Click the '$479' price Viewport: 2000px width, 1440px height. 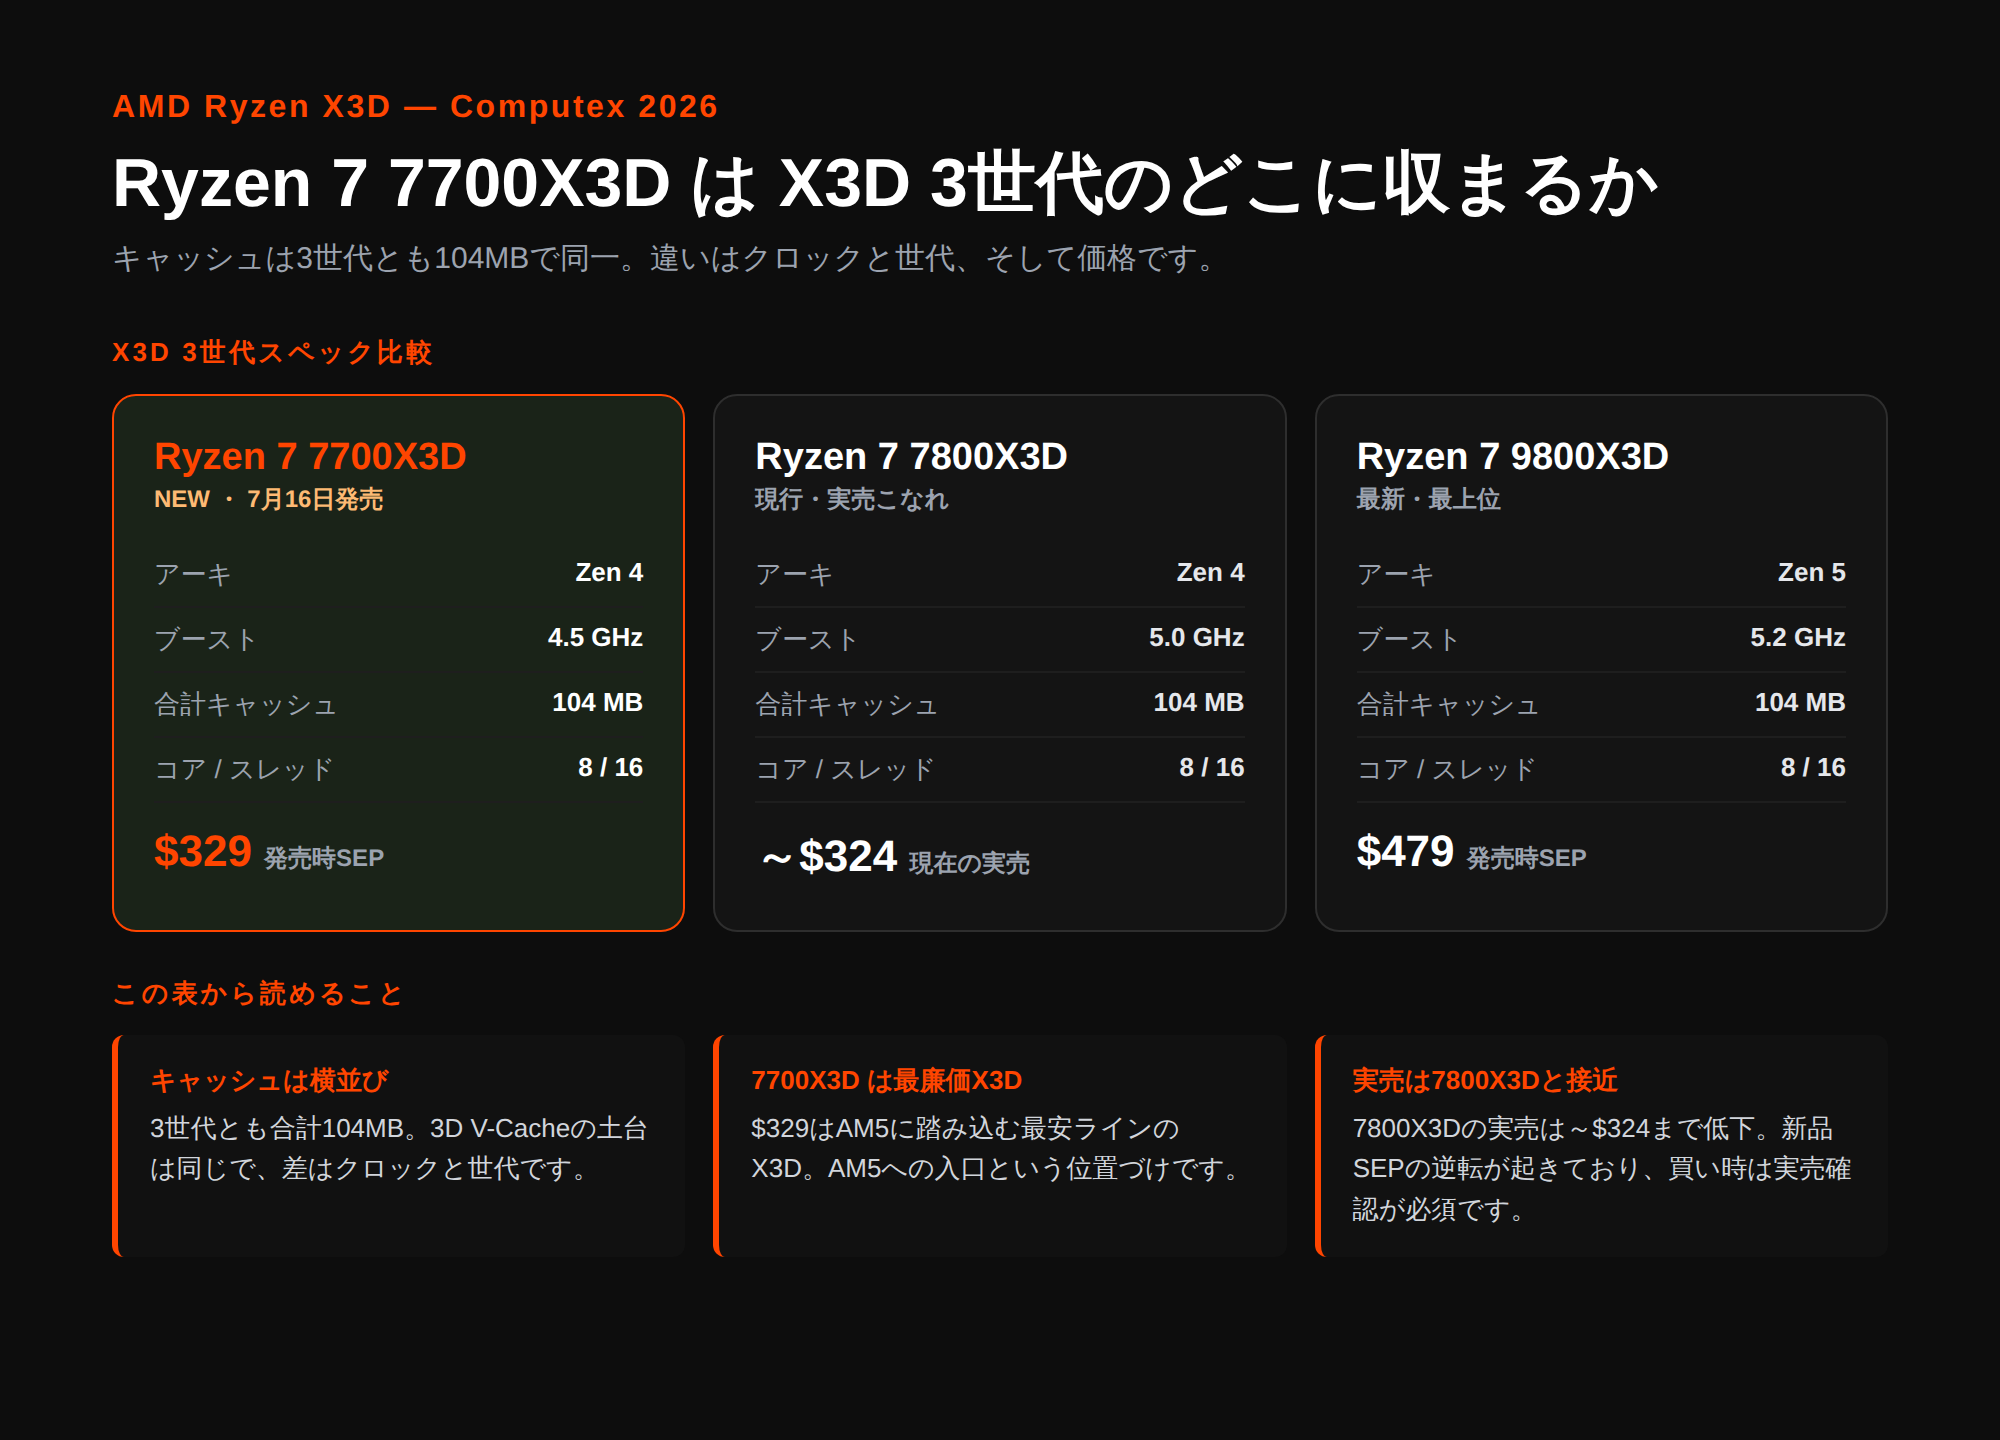pos(1405,852)
